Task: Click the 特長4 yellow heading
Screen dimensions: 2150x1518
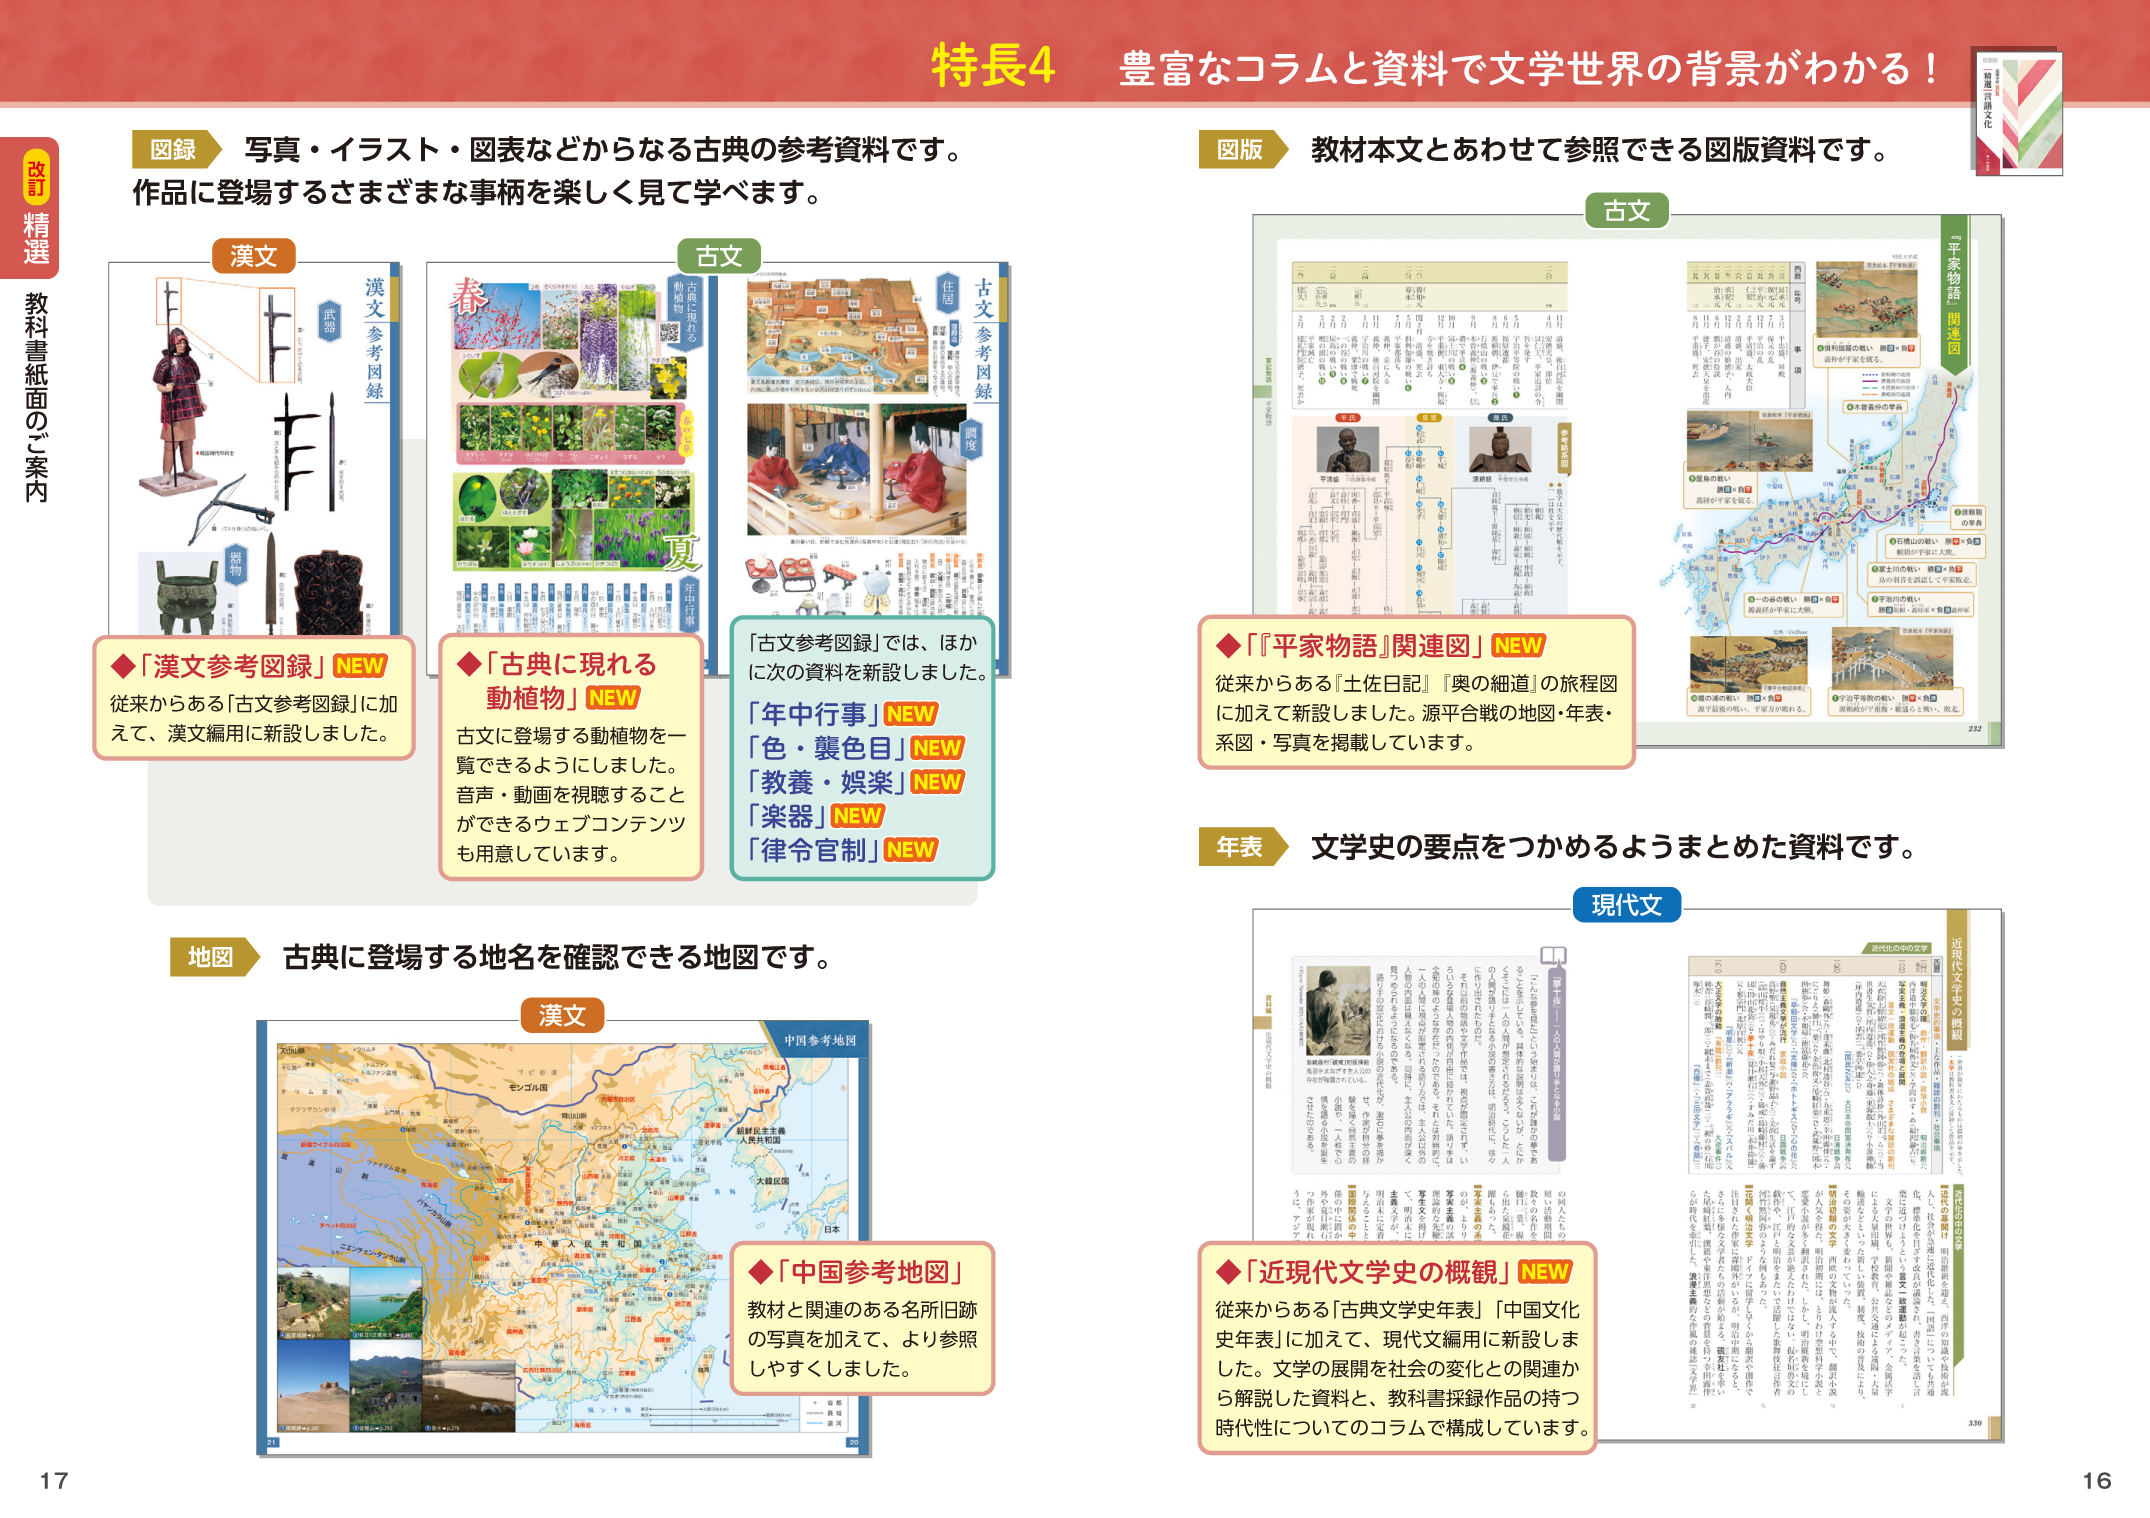Action: pyautogui.click(x=993, y=66)
